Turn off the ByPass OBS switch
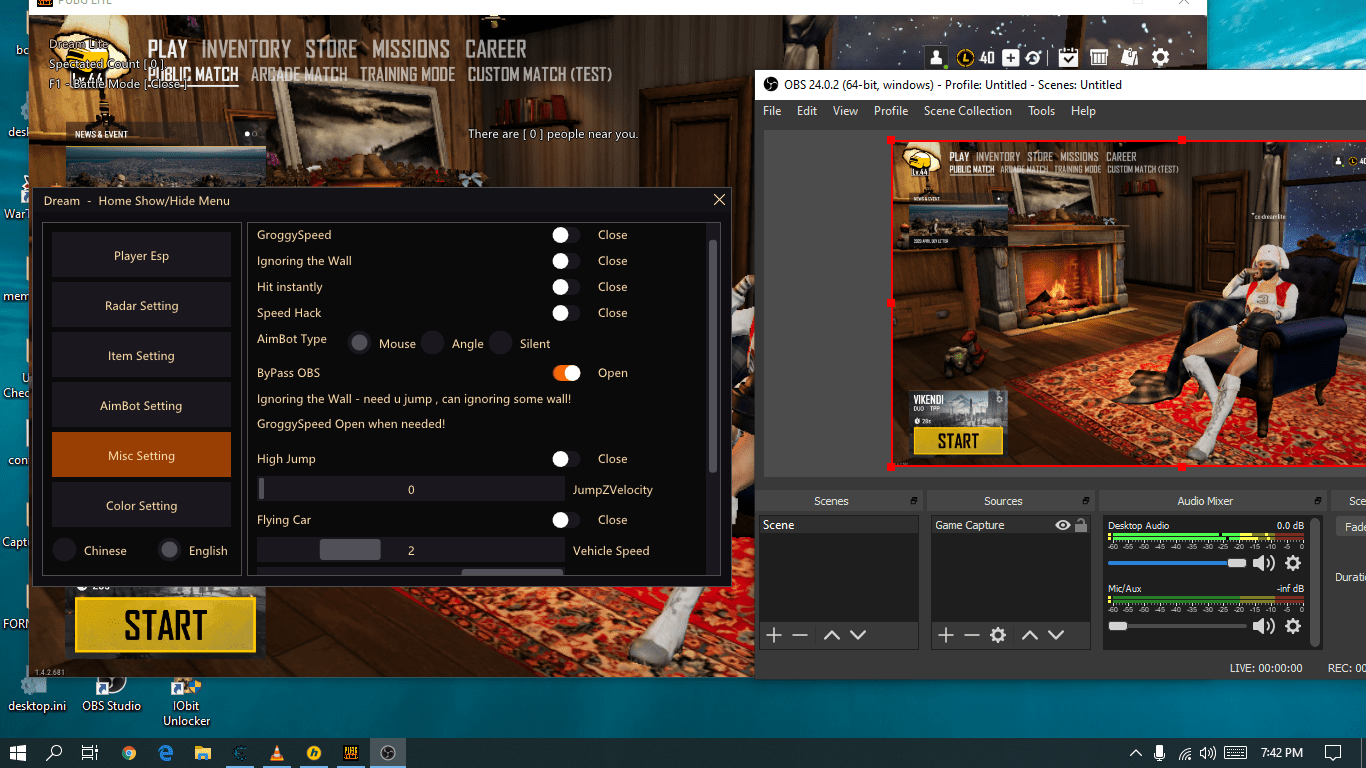The image size is (1366, 768). point(567,373)
